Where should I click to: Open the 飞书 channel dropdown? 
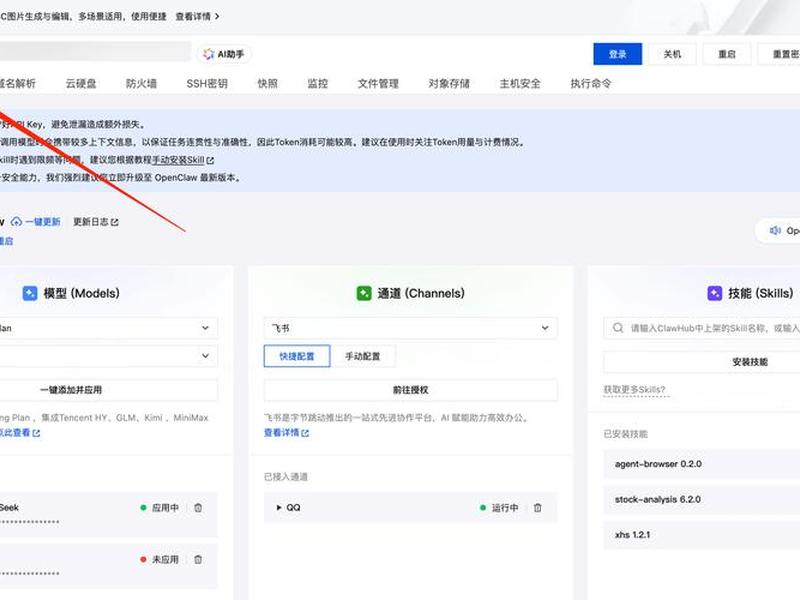pos(411,328)
